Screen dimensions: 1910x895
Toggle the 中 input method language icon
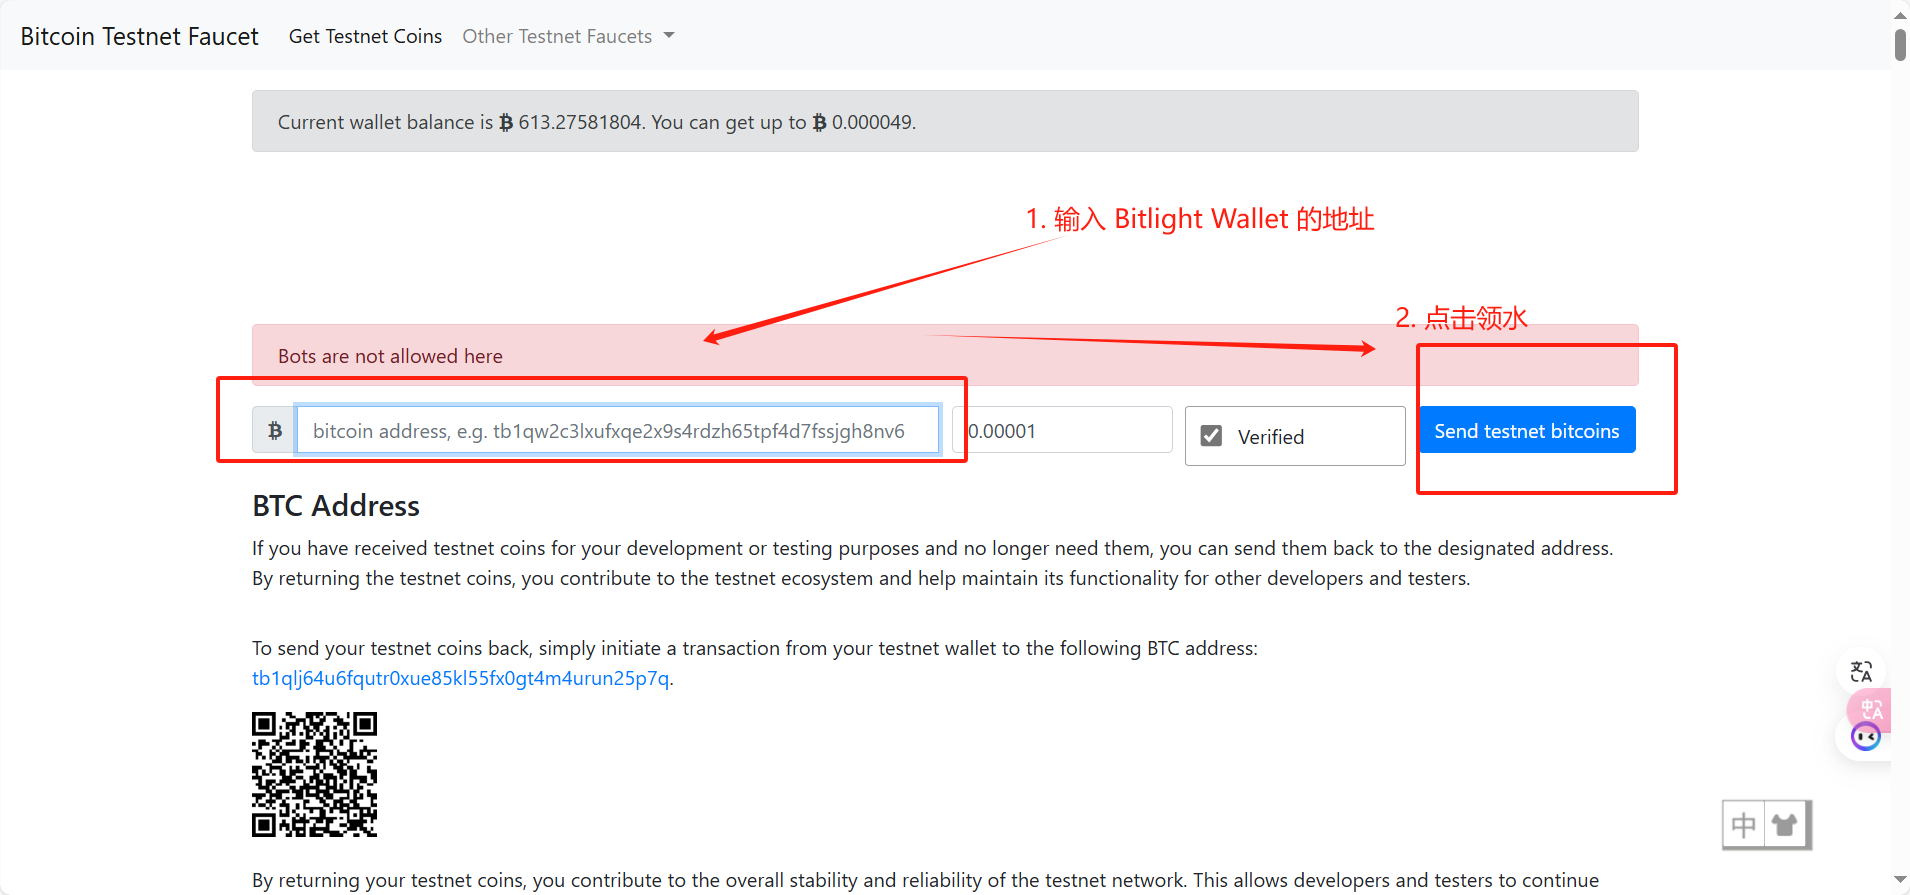pos(1744,825)
